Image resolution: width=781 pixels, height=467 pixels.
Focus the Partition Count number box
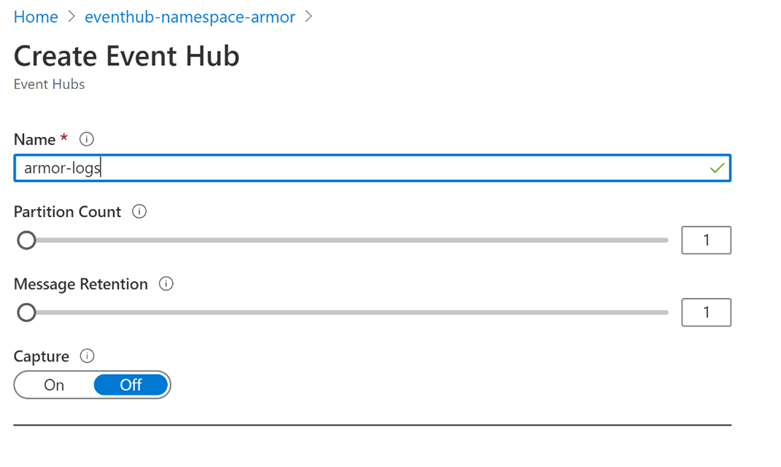[x=706, y=240]
